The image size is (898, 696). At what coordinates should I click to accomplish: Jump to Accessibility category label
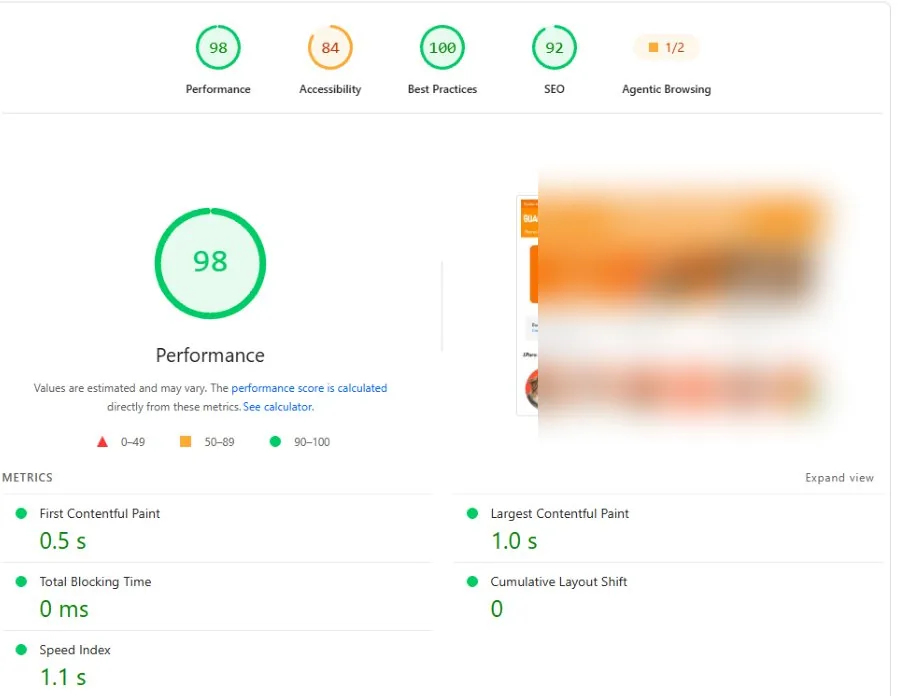[330, 89]
